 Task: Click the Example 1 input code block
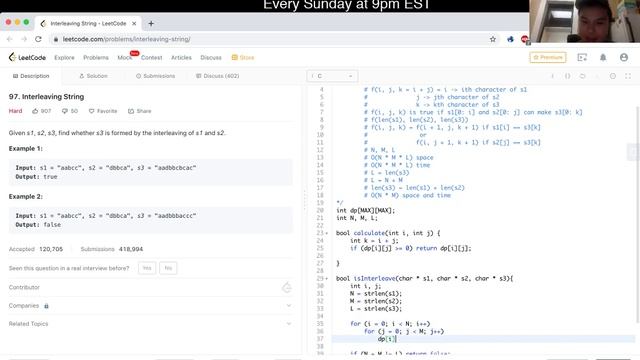pyautogui.click(x=151, y=172)
